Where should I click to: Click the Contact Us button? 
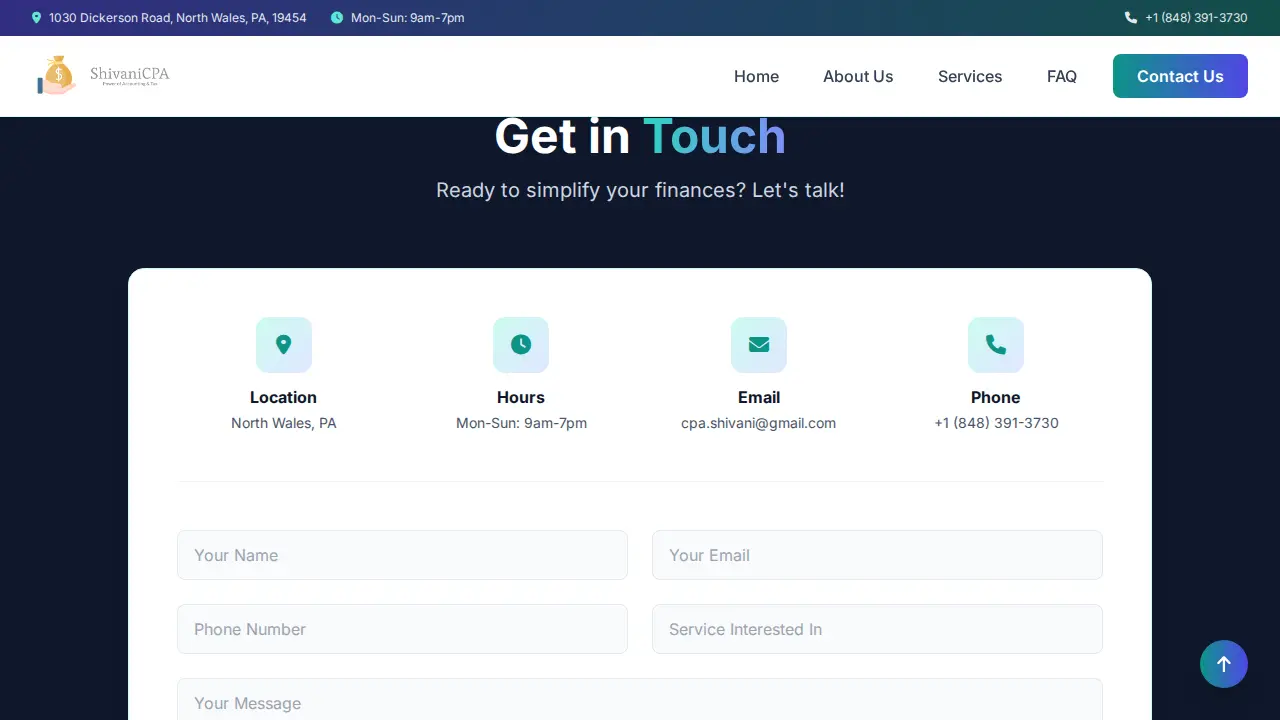[1180, 76]
